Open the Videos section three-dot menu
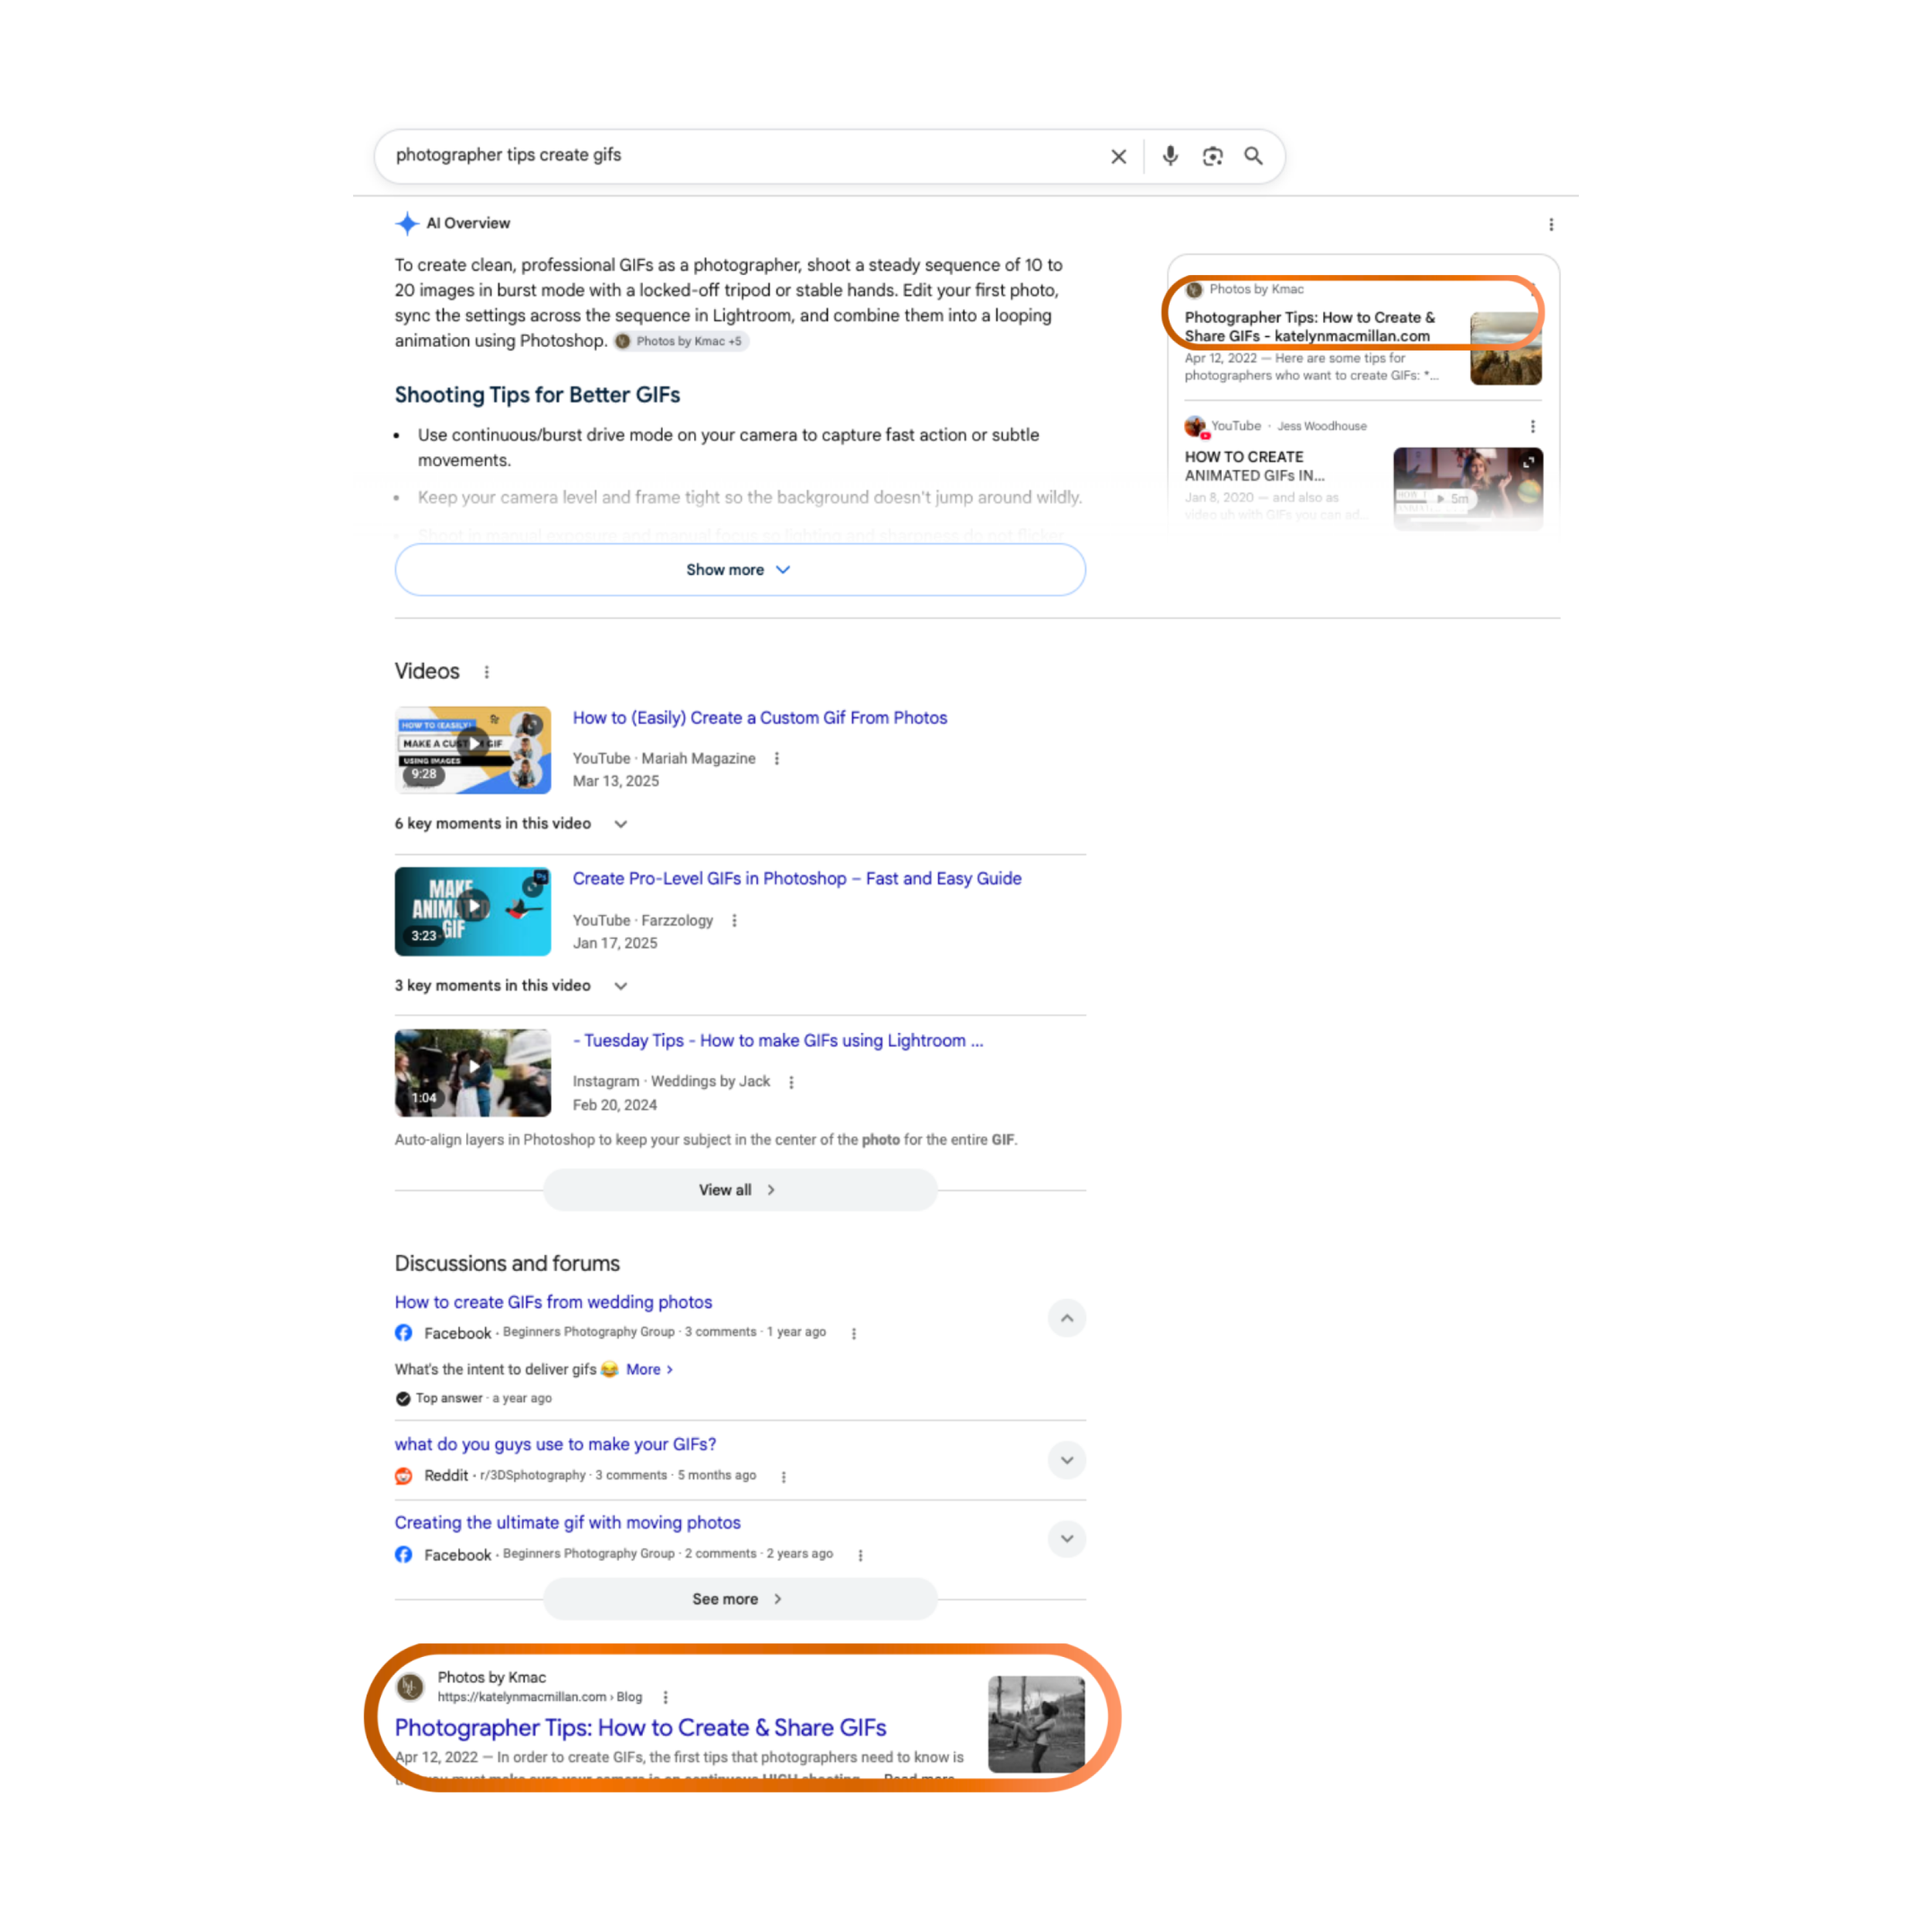This screenshot has width=1932, height=1932. pos(487,672)
